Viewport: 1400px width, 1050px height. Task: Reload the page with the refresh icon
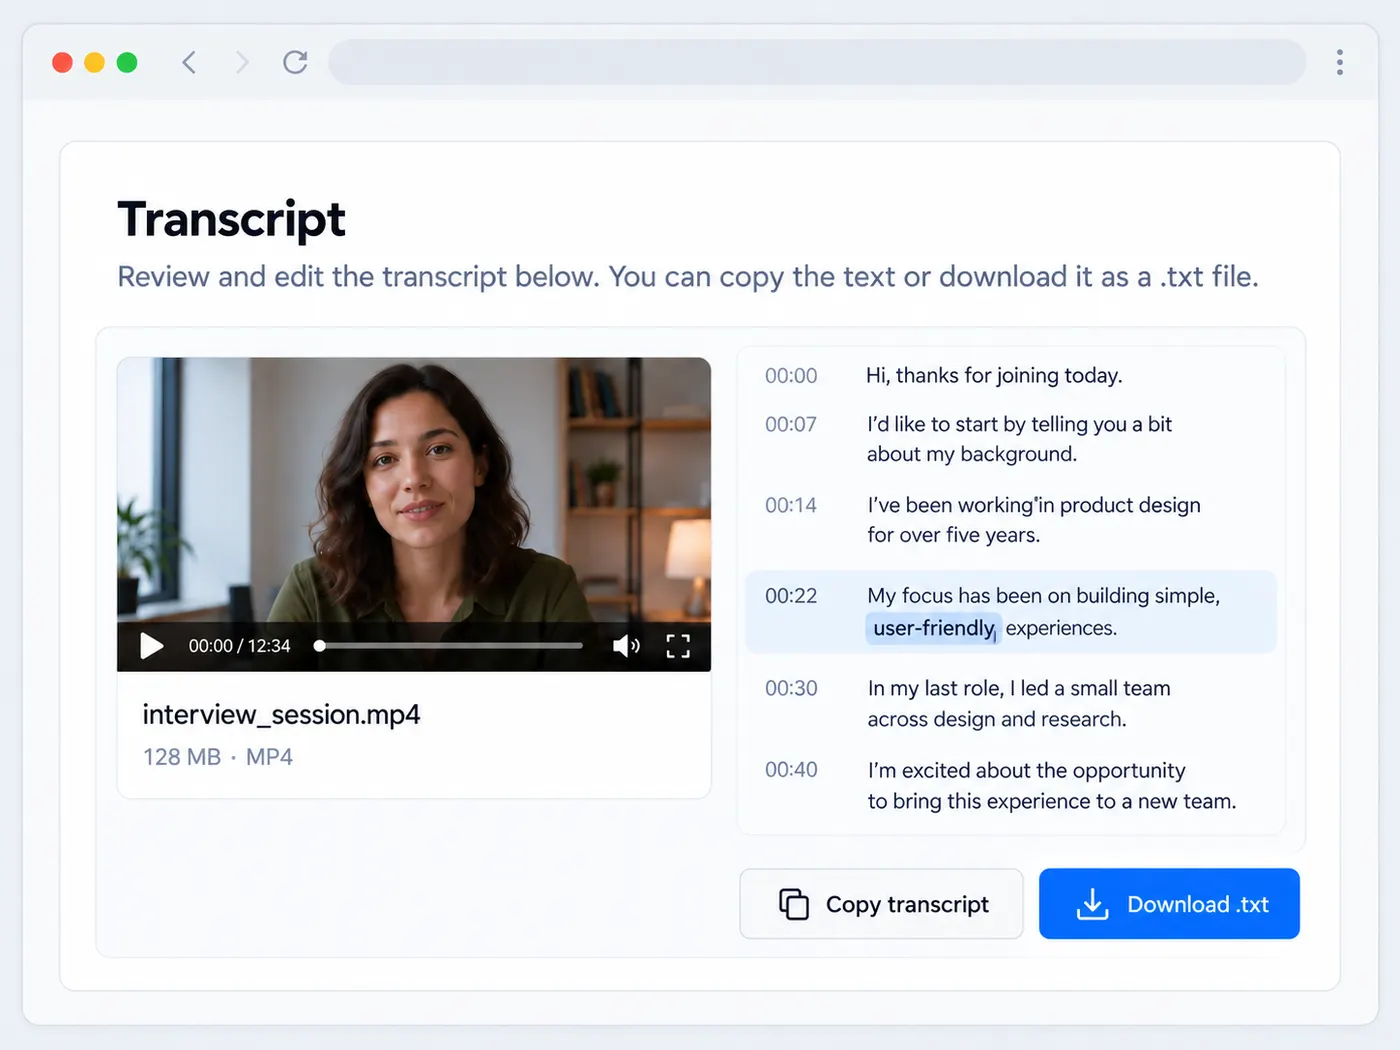point(295,62)
